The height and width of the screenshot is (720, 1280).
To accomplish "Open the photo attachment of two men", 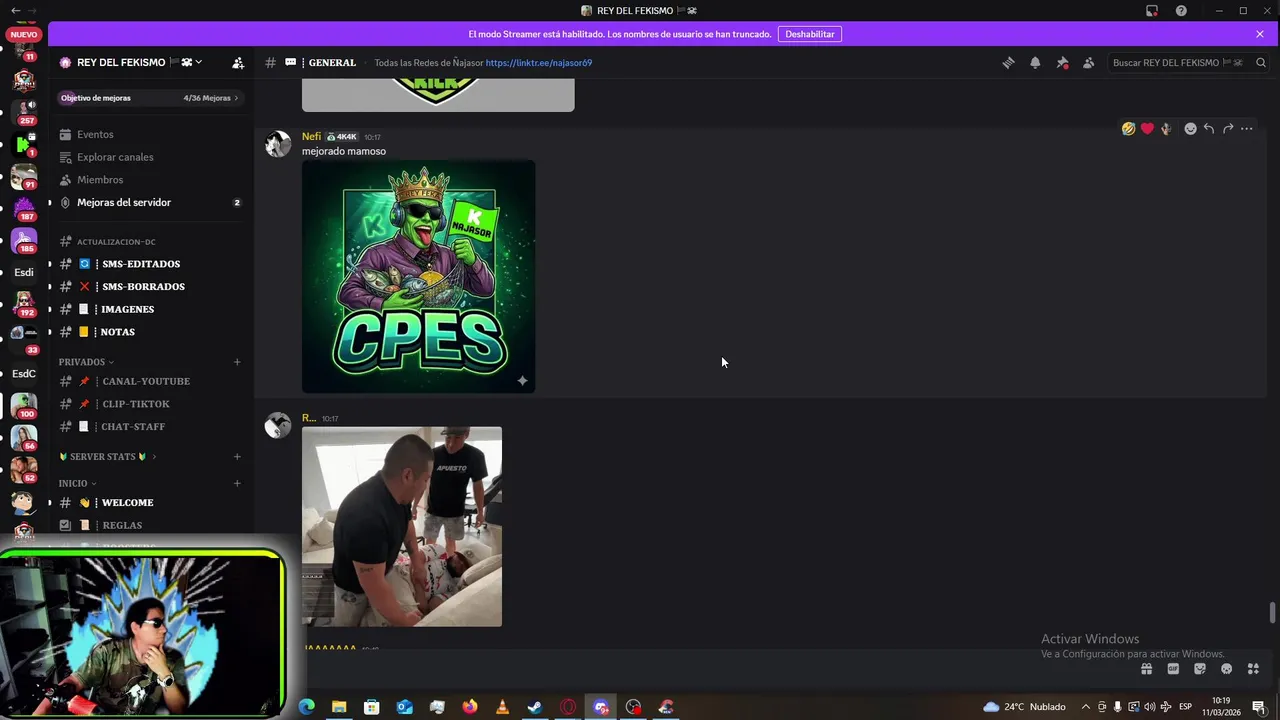I will click(x=402, y=527).
